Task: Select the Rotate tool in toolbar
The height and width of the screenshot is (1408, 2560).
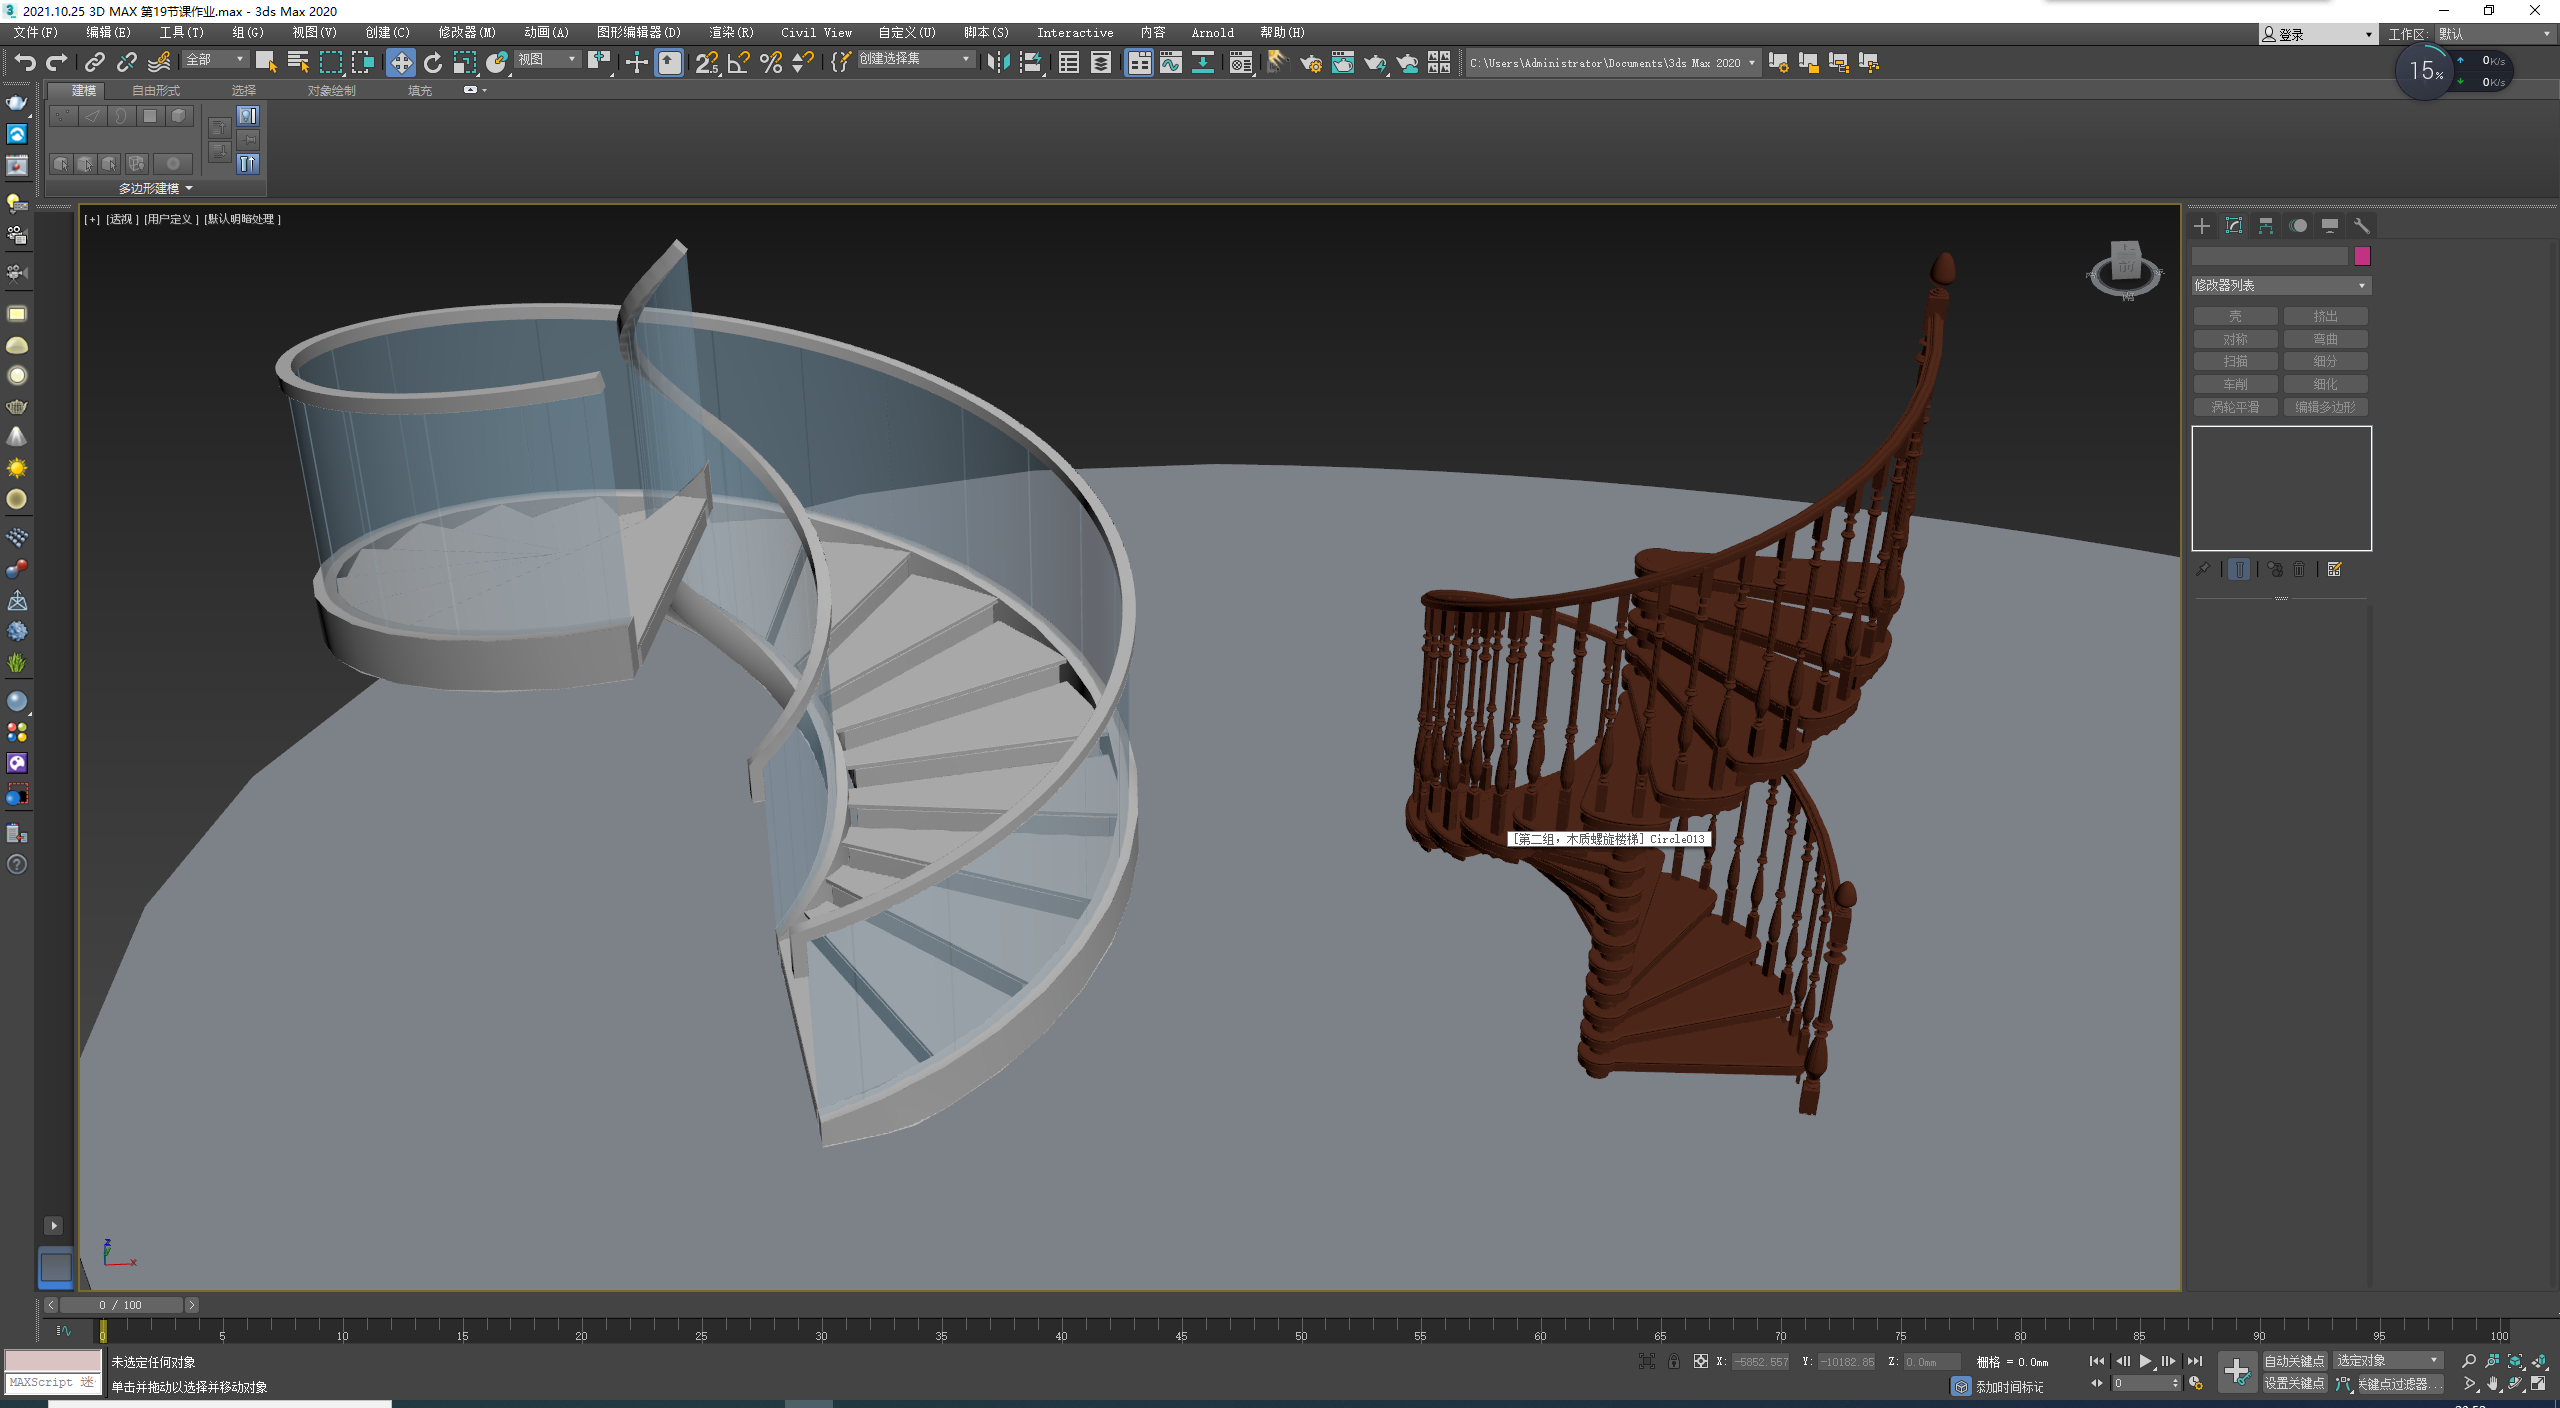Action: click(x=432, y=63)
